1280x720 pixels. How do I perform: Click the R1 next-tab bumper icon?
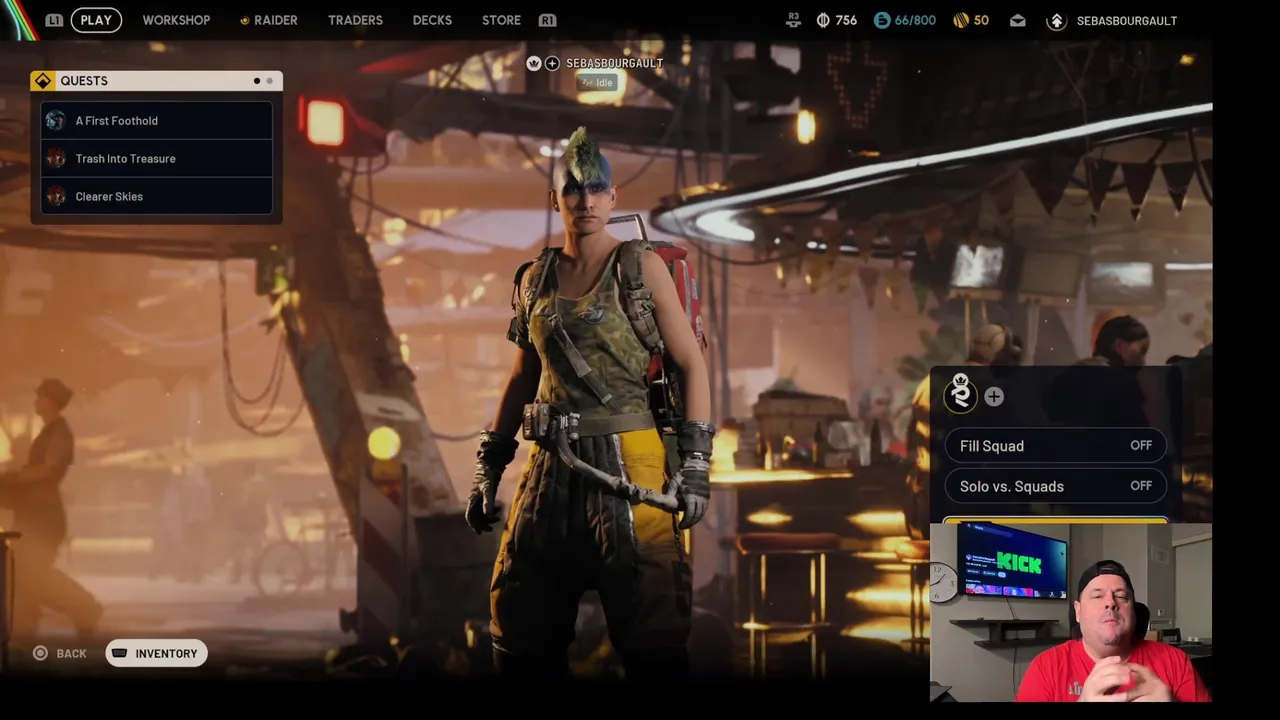pyautogui.click(x=547, y=20)
